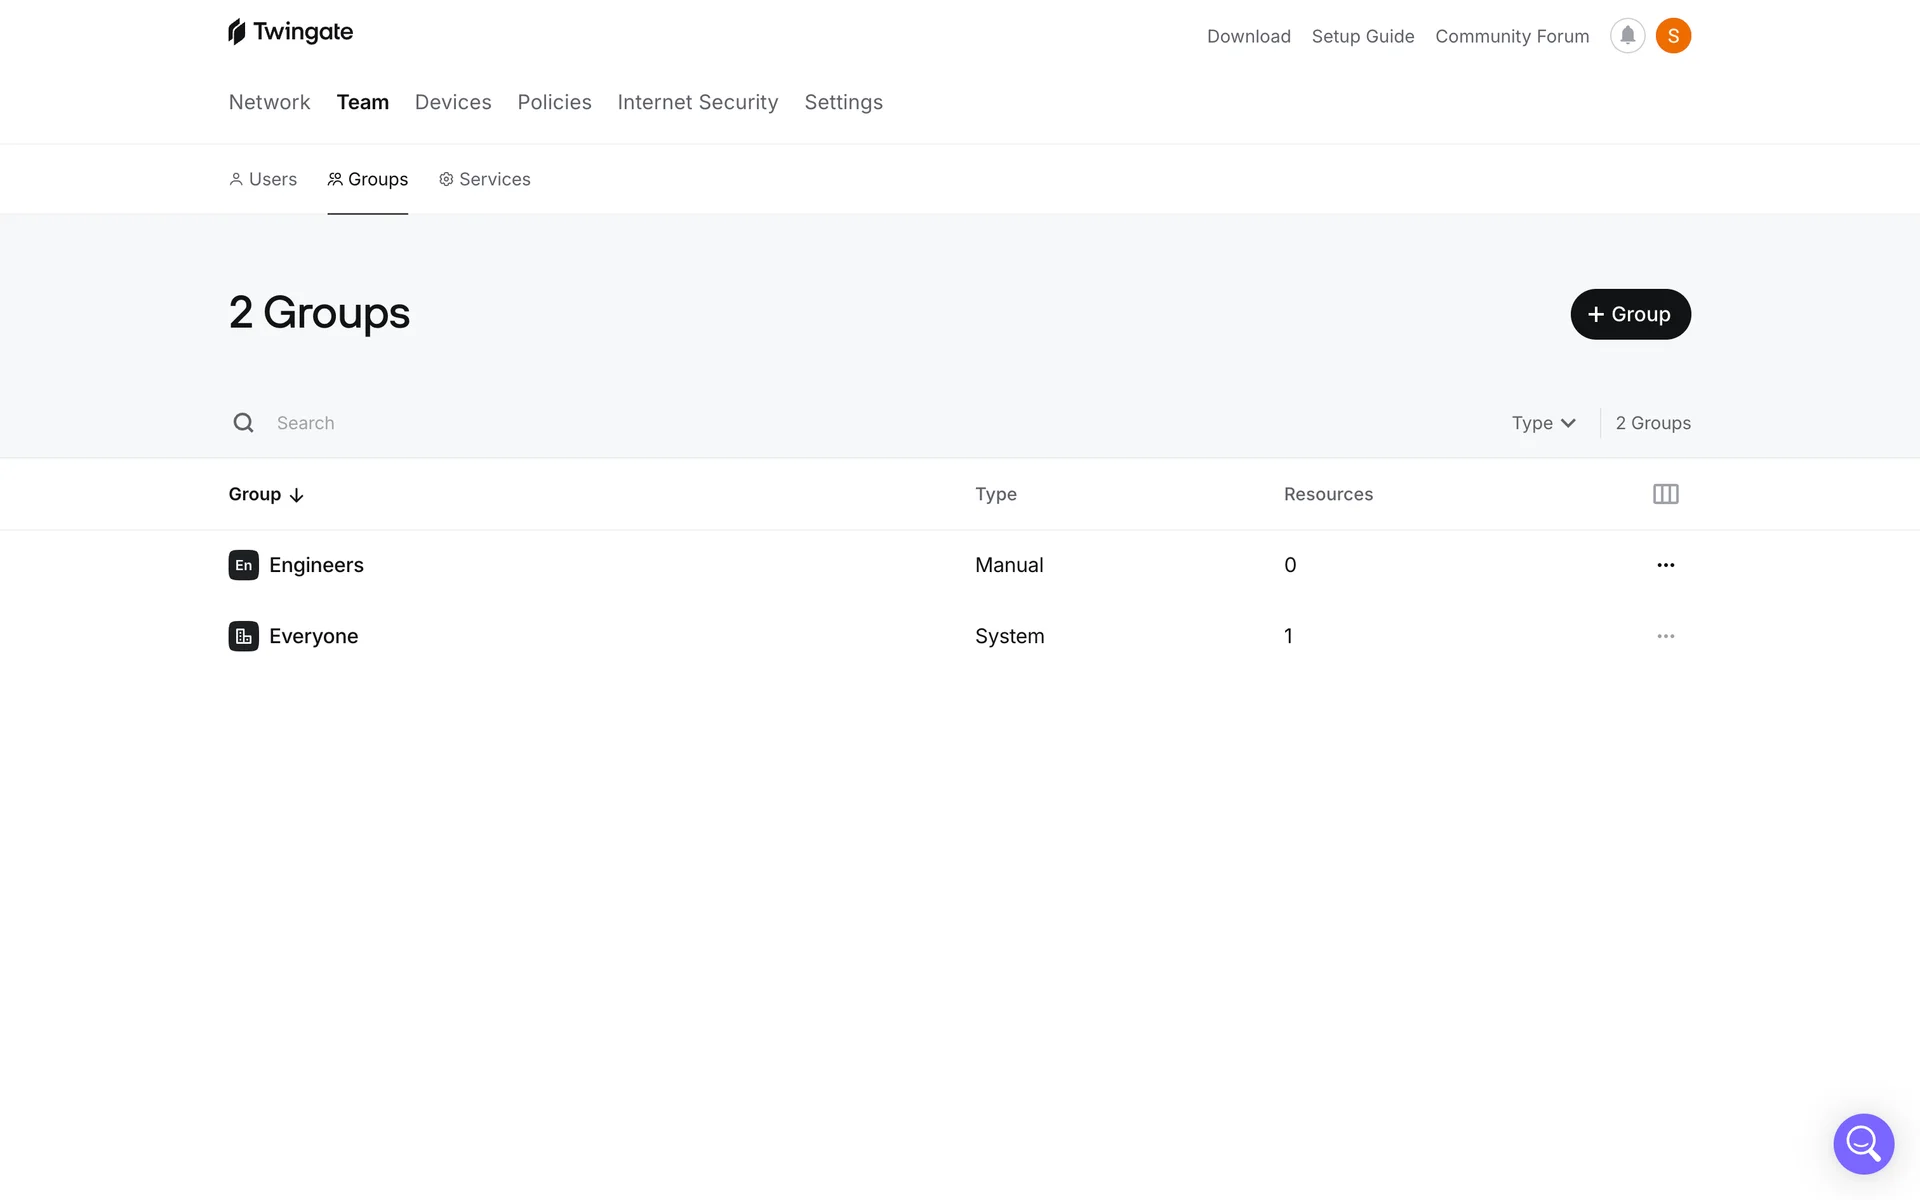This screenshot has height=1200, width=1920.
Task: Open Everyone row options menu
Action: 1665,636
